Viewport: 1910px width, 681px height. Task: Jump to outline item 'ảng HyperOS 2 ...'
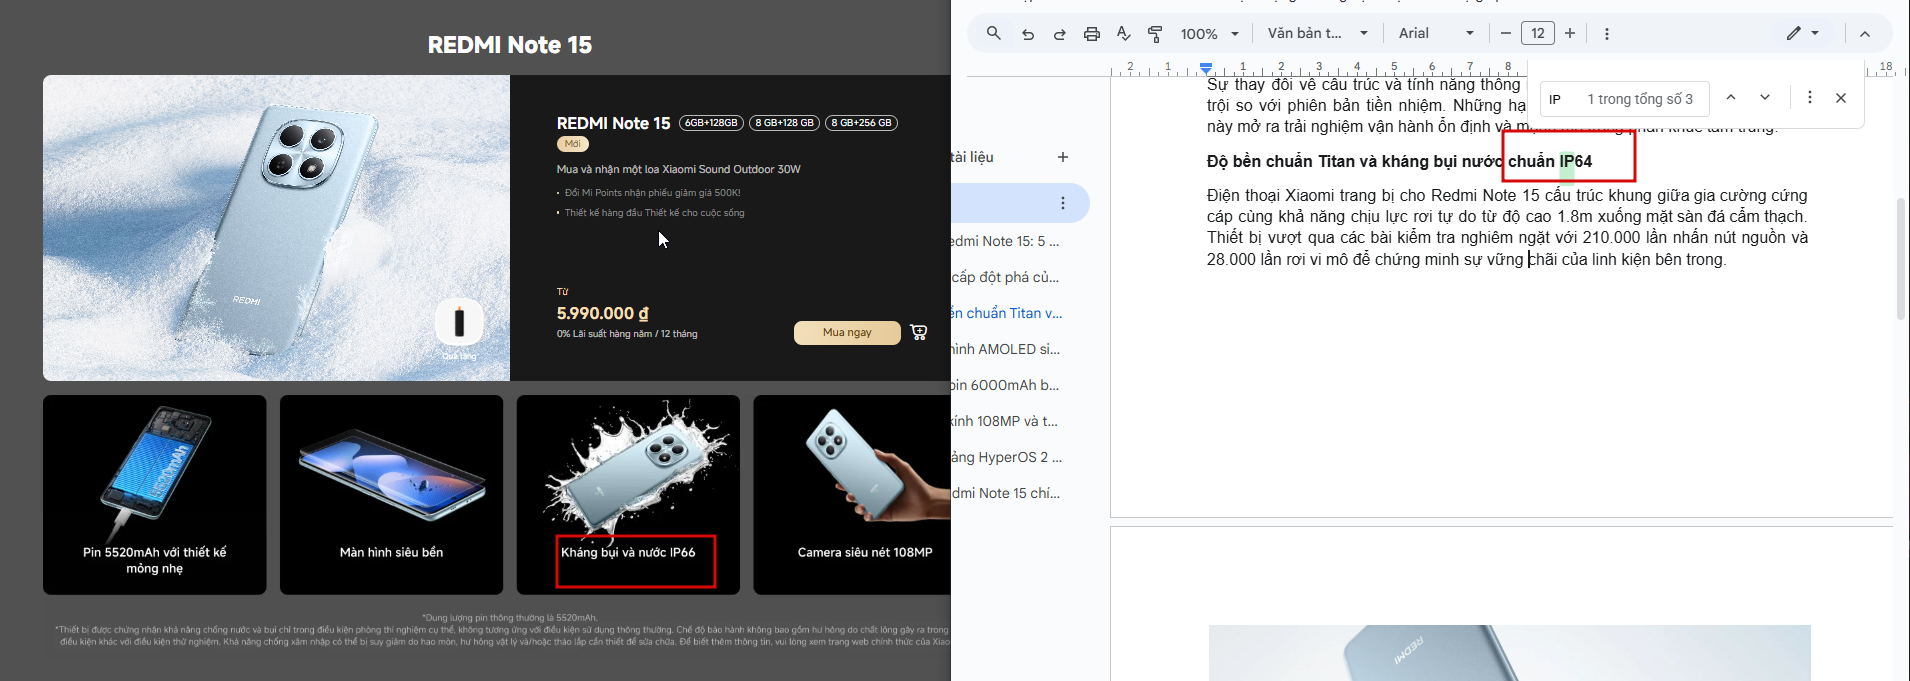1006,457
